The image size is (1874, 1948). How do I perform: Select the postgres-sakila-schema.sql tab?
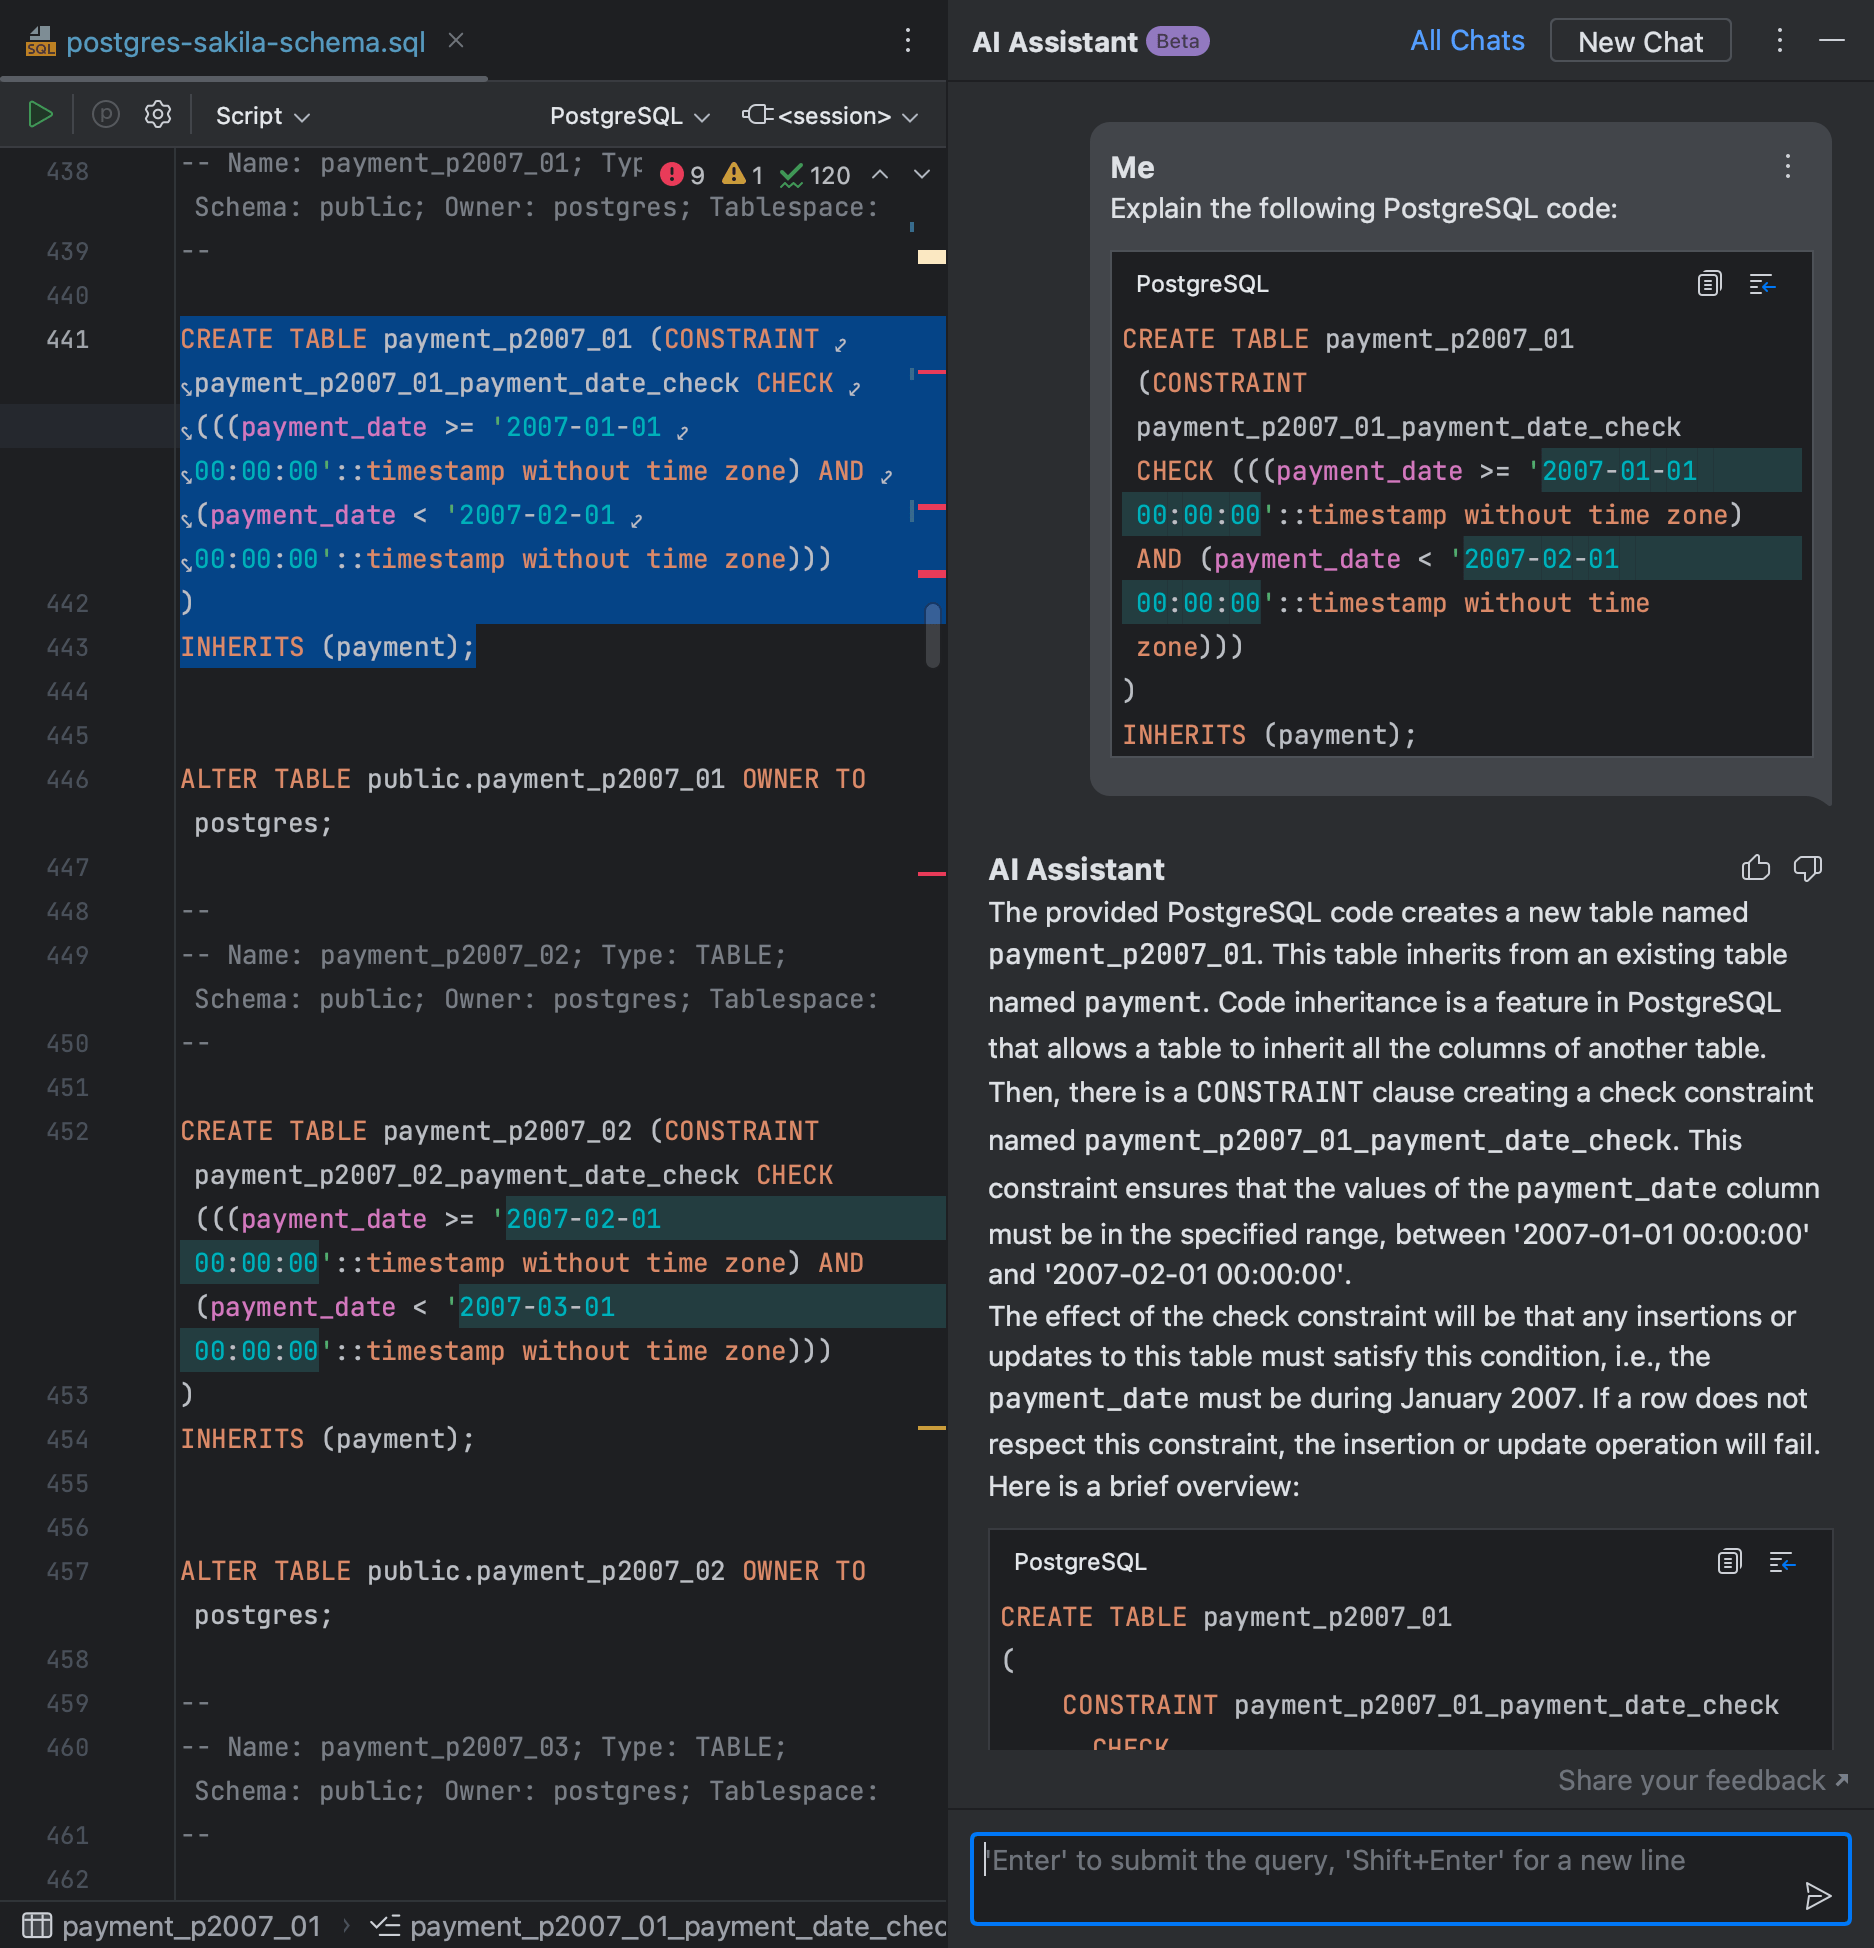245,42
